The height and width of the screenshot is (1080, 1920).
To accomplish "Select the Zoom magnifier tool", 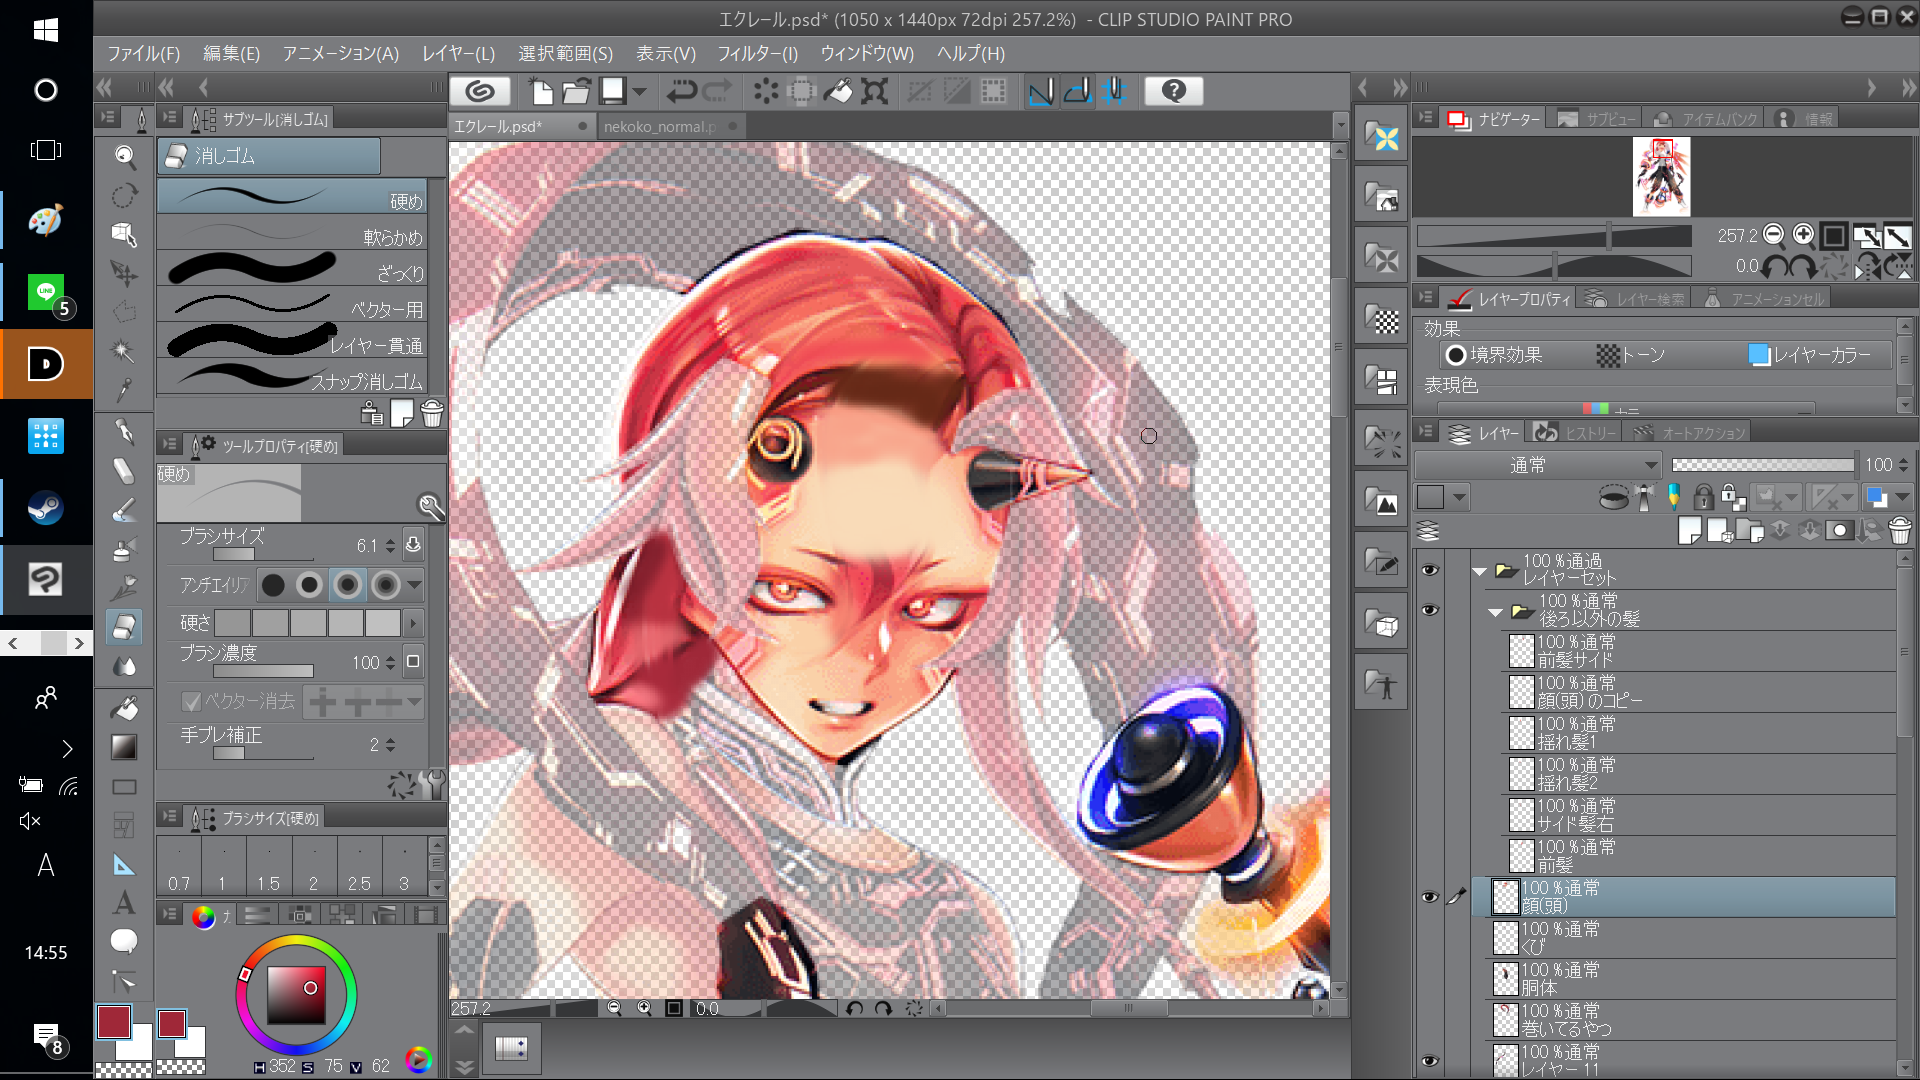I will (124, 156).
